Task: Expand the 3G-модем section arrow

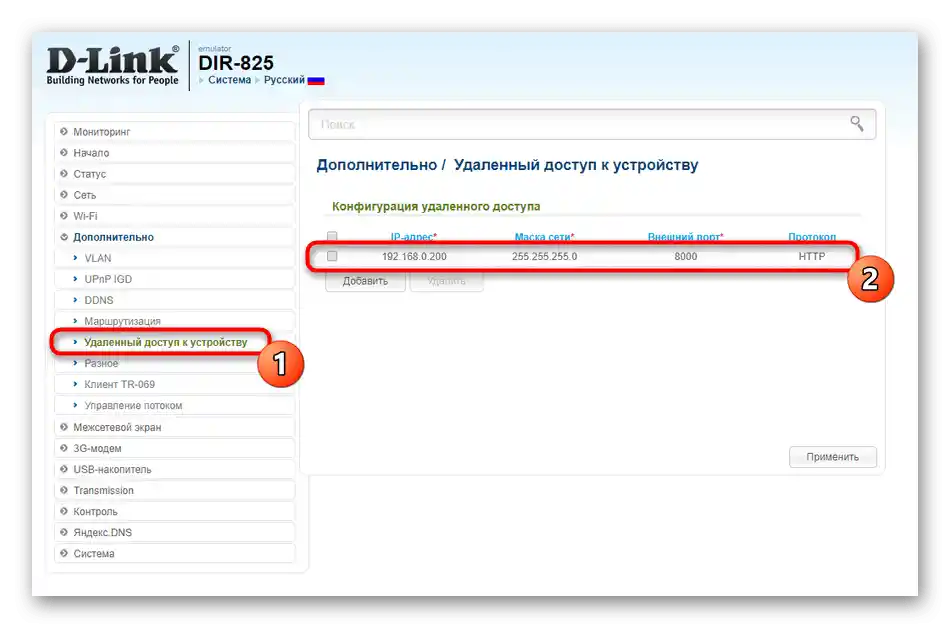Action: click(64, 448)
